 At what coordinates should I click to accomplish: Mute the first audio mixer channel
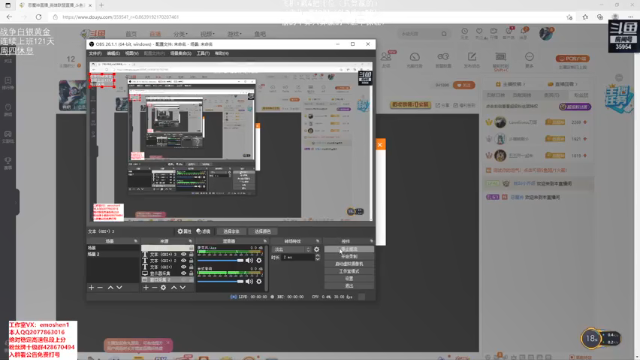249,260
